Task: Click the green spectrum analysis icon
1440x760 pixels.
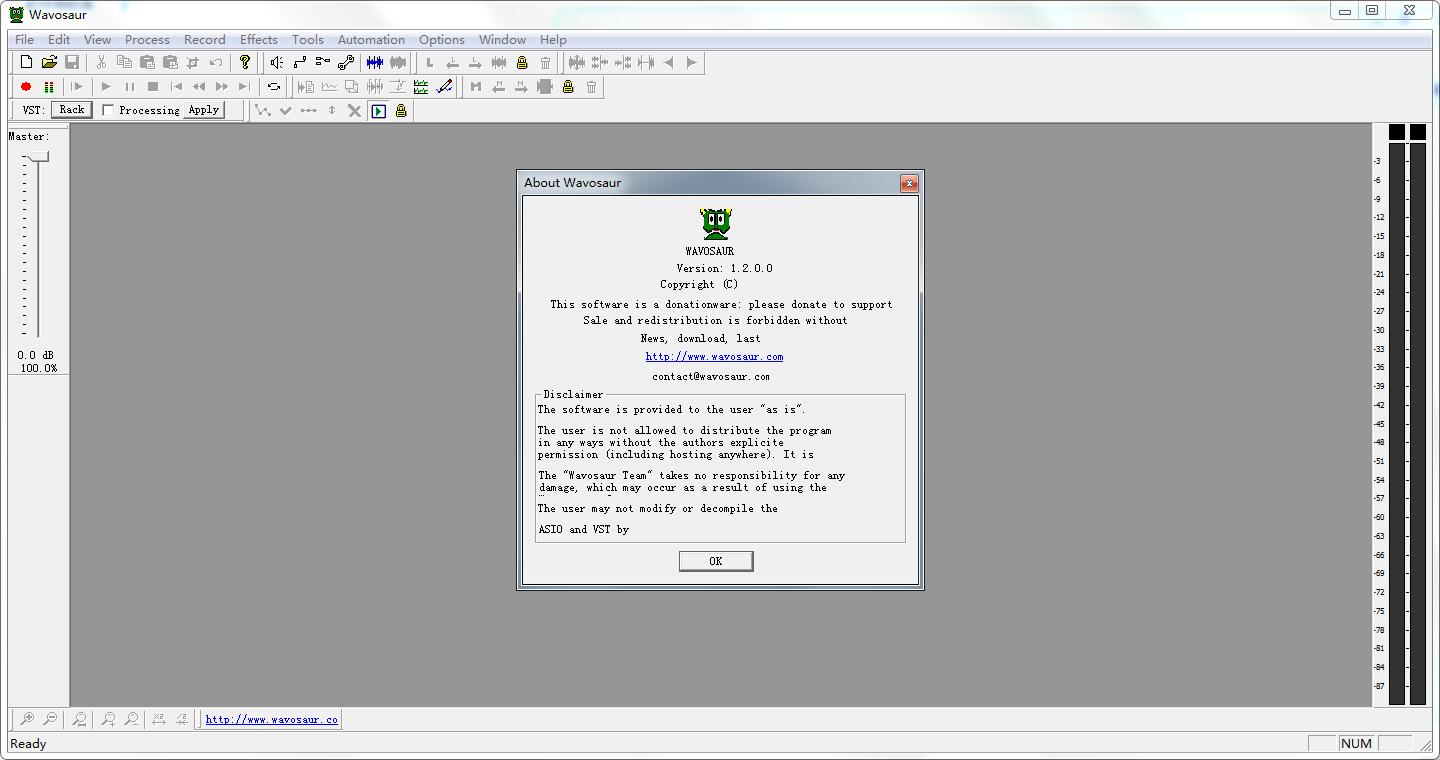Action: [421, 87]
